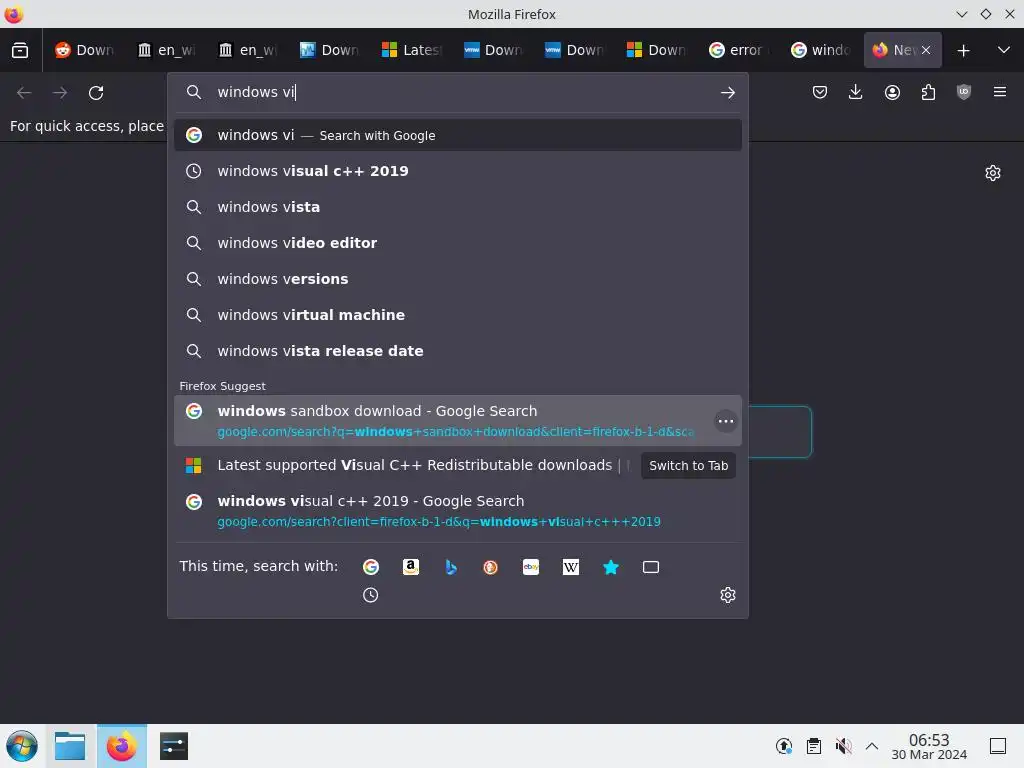This screenshot has height=768, width=1024.
Task: Open search settings gear in dropdown
Action: [728, 595]
